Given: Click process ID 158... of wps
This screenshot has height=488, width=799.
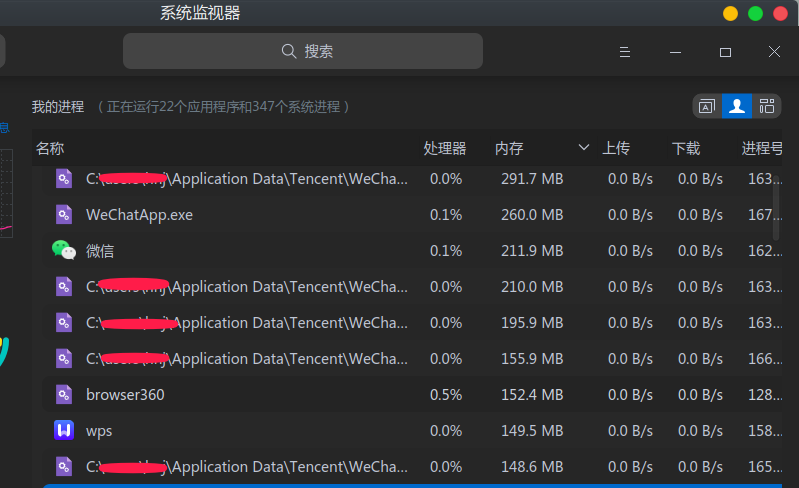Looking at the screenshot, I should pos(765,431).
